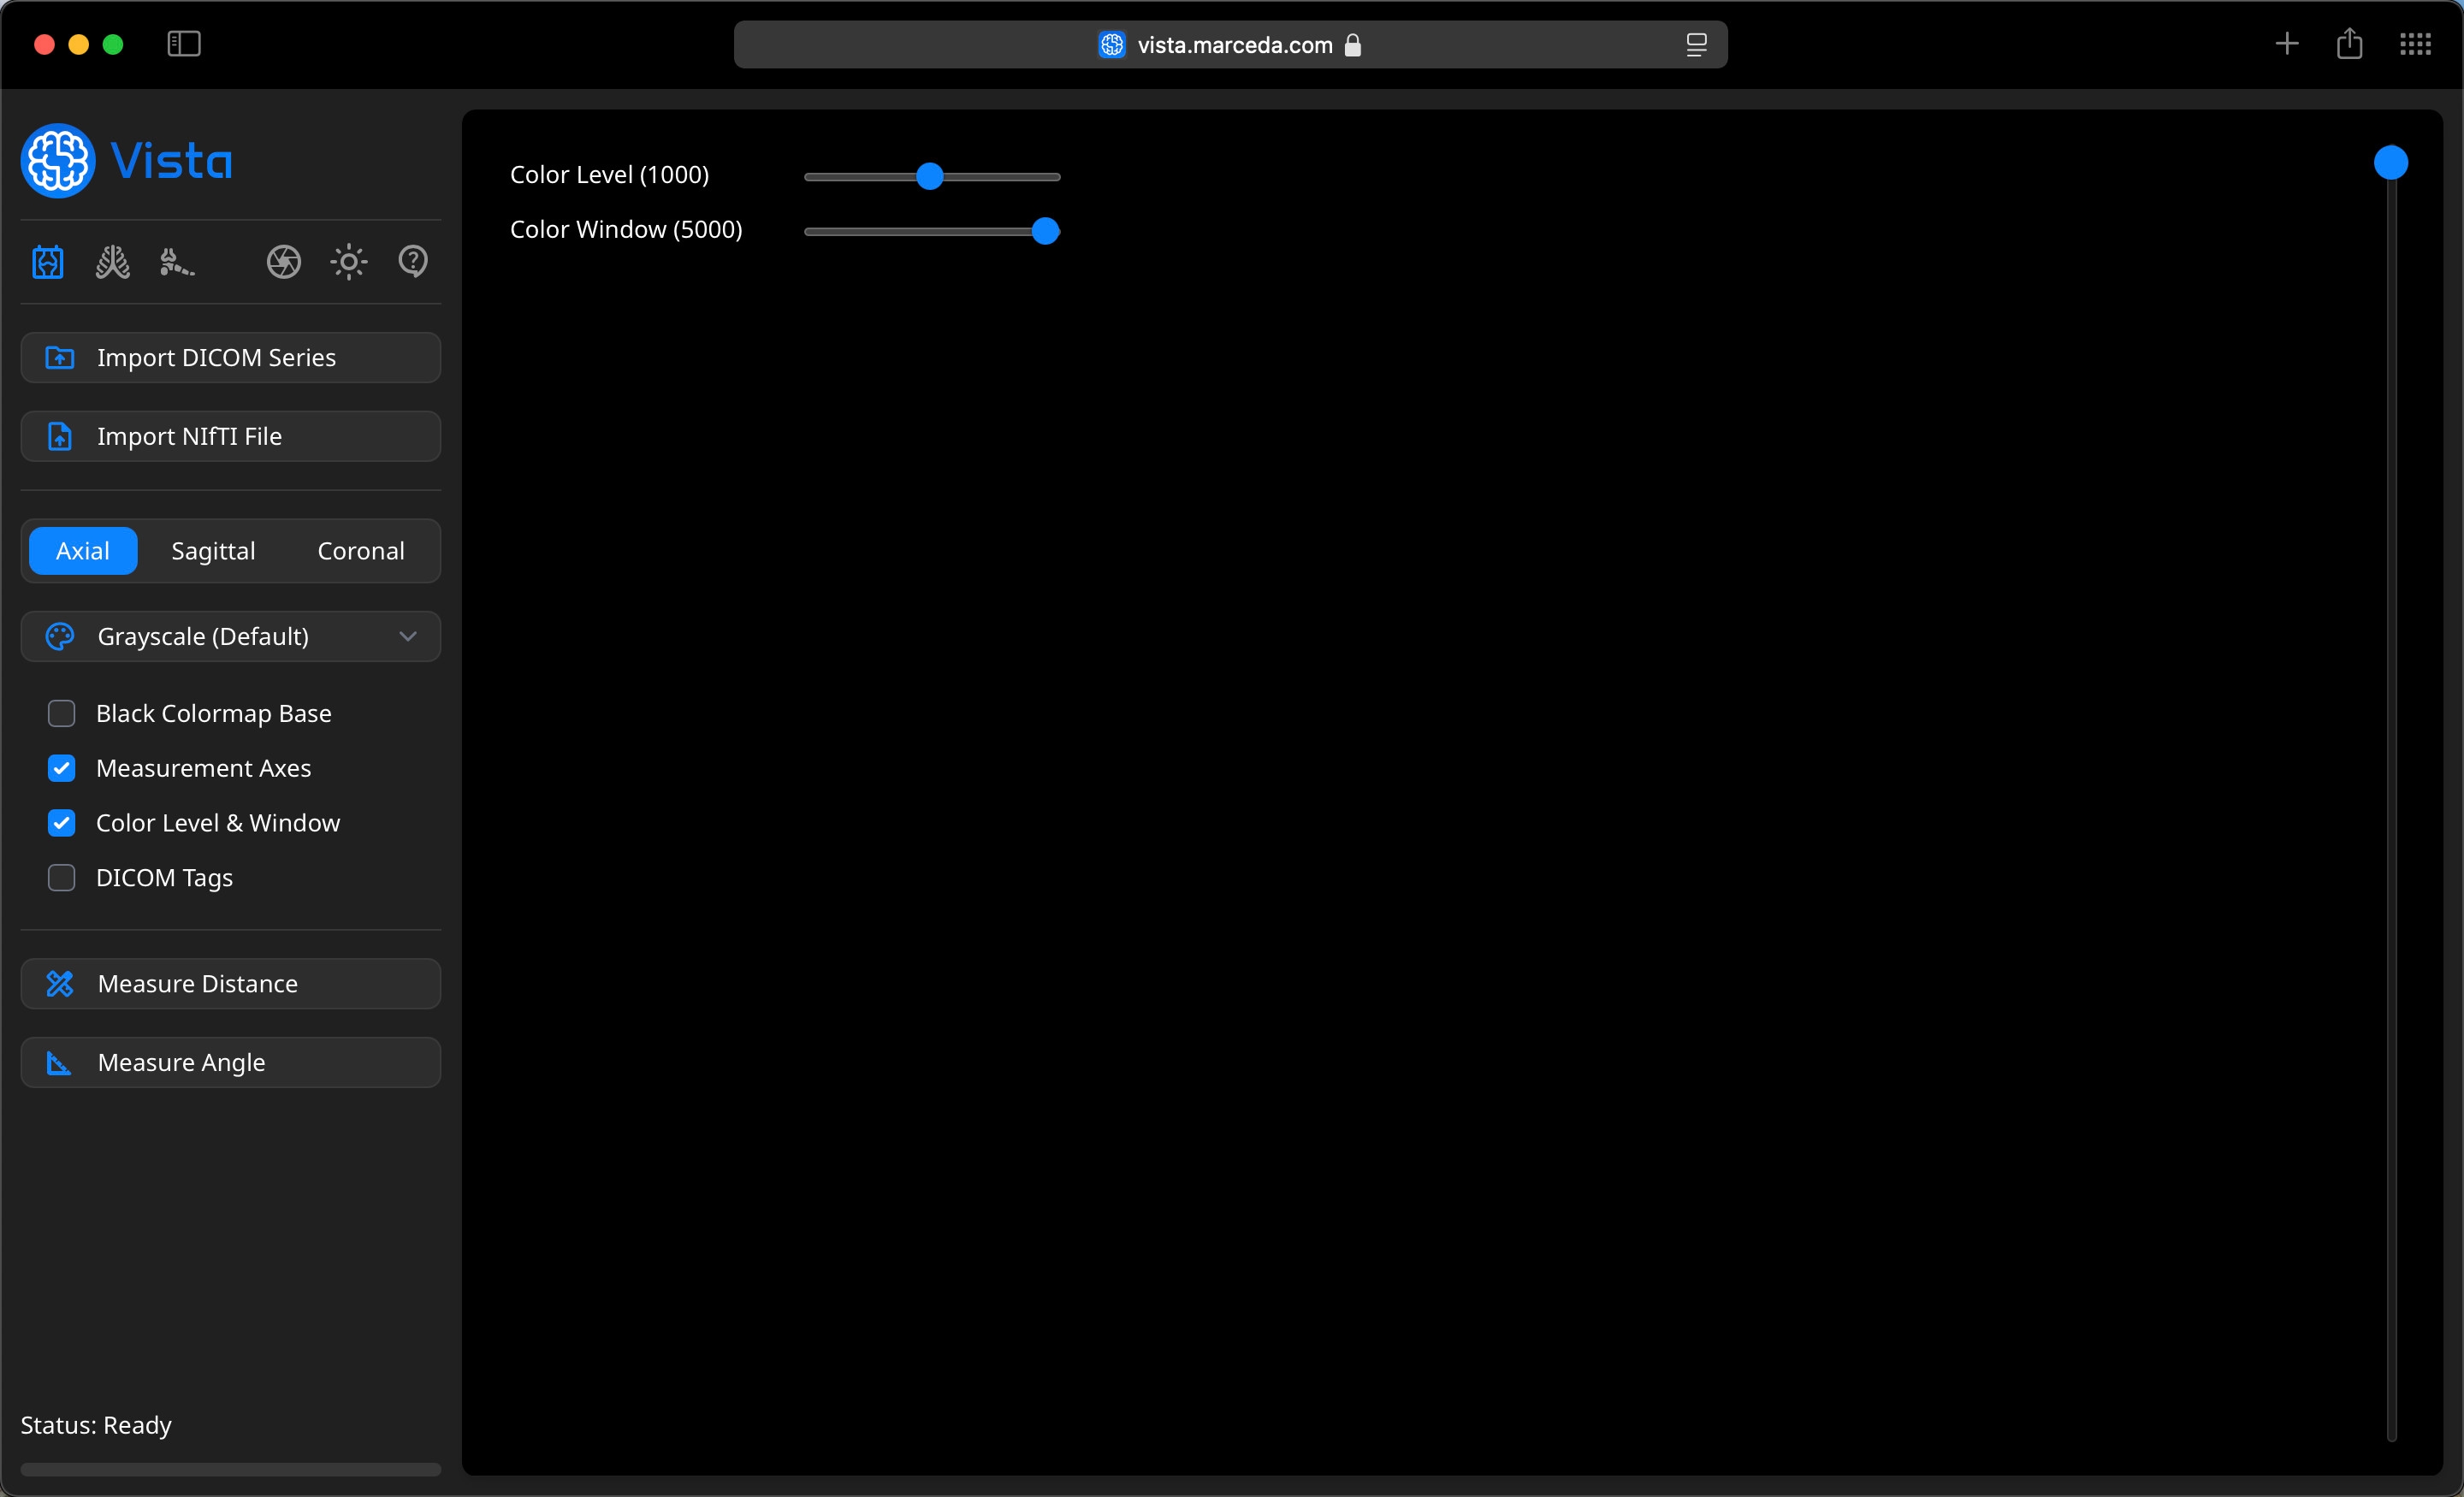Click the progress bar below Status: Ready
The width and height of the screenshot is (2464, 1497).
[x=231, y=1469]
